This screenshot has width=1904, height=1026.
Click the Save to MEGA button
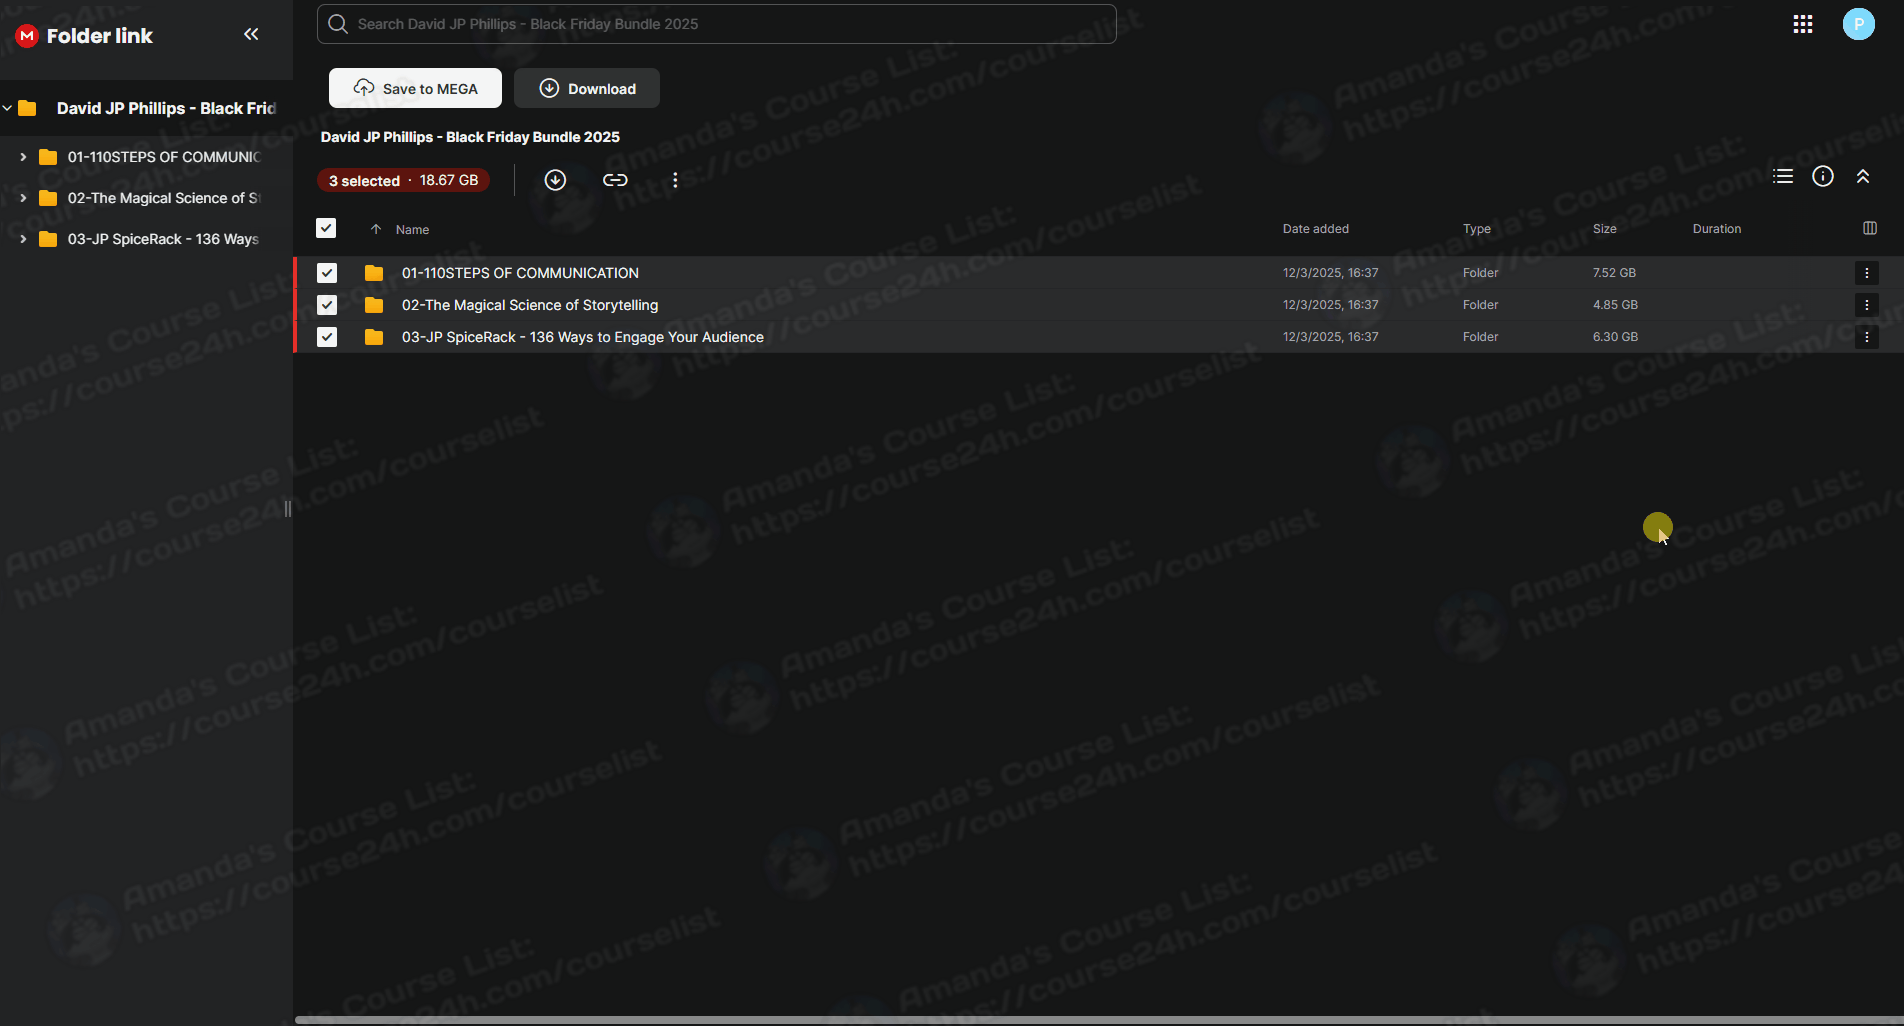click(x=415, y=88)
